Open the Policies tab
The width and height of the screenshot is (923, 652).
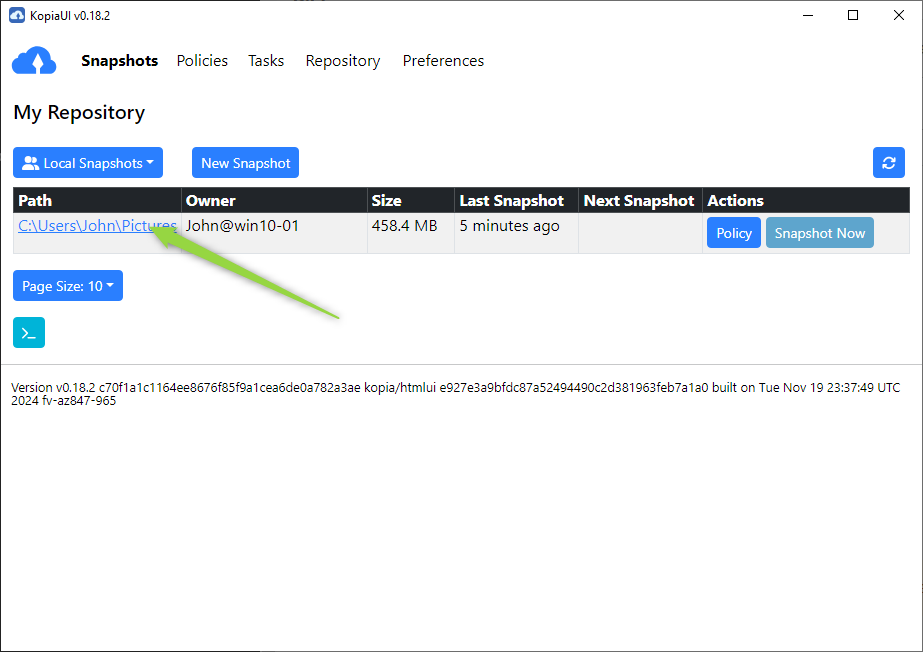pos(202,61)
